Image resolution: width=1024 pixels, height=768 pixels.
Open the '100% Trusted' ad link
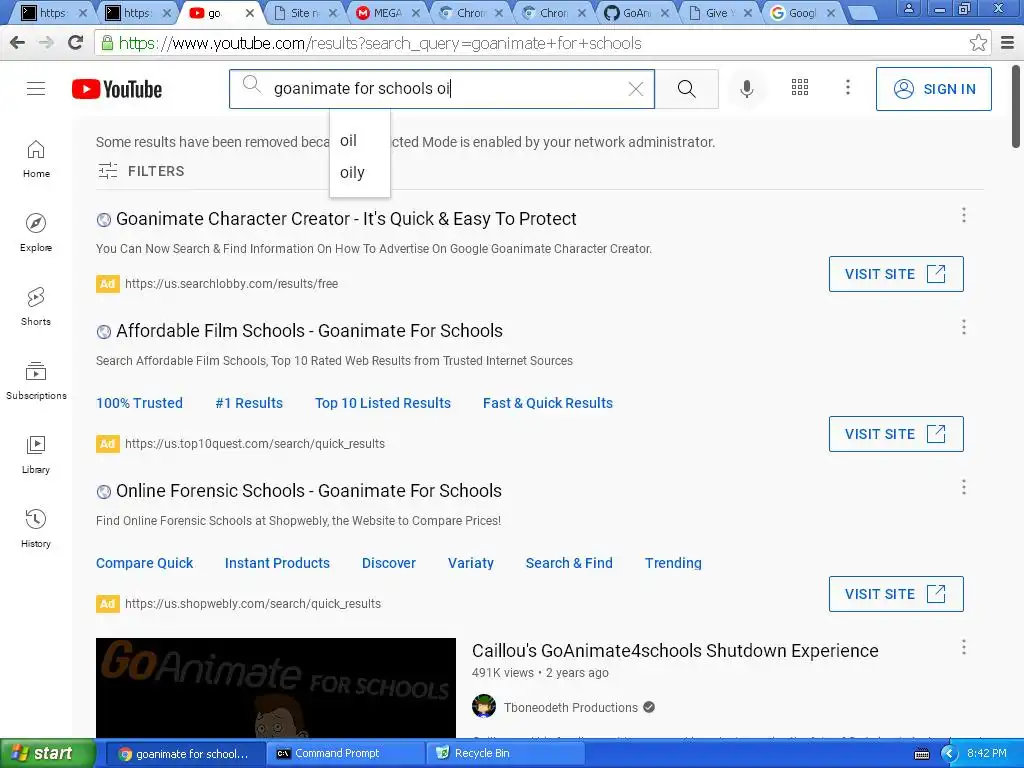click(x=139, y=403)
